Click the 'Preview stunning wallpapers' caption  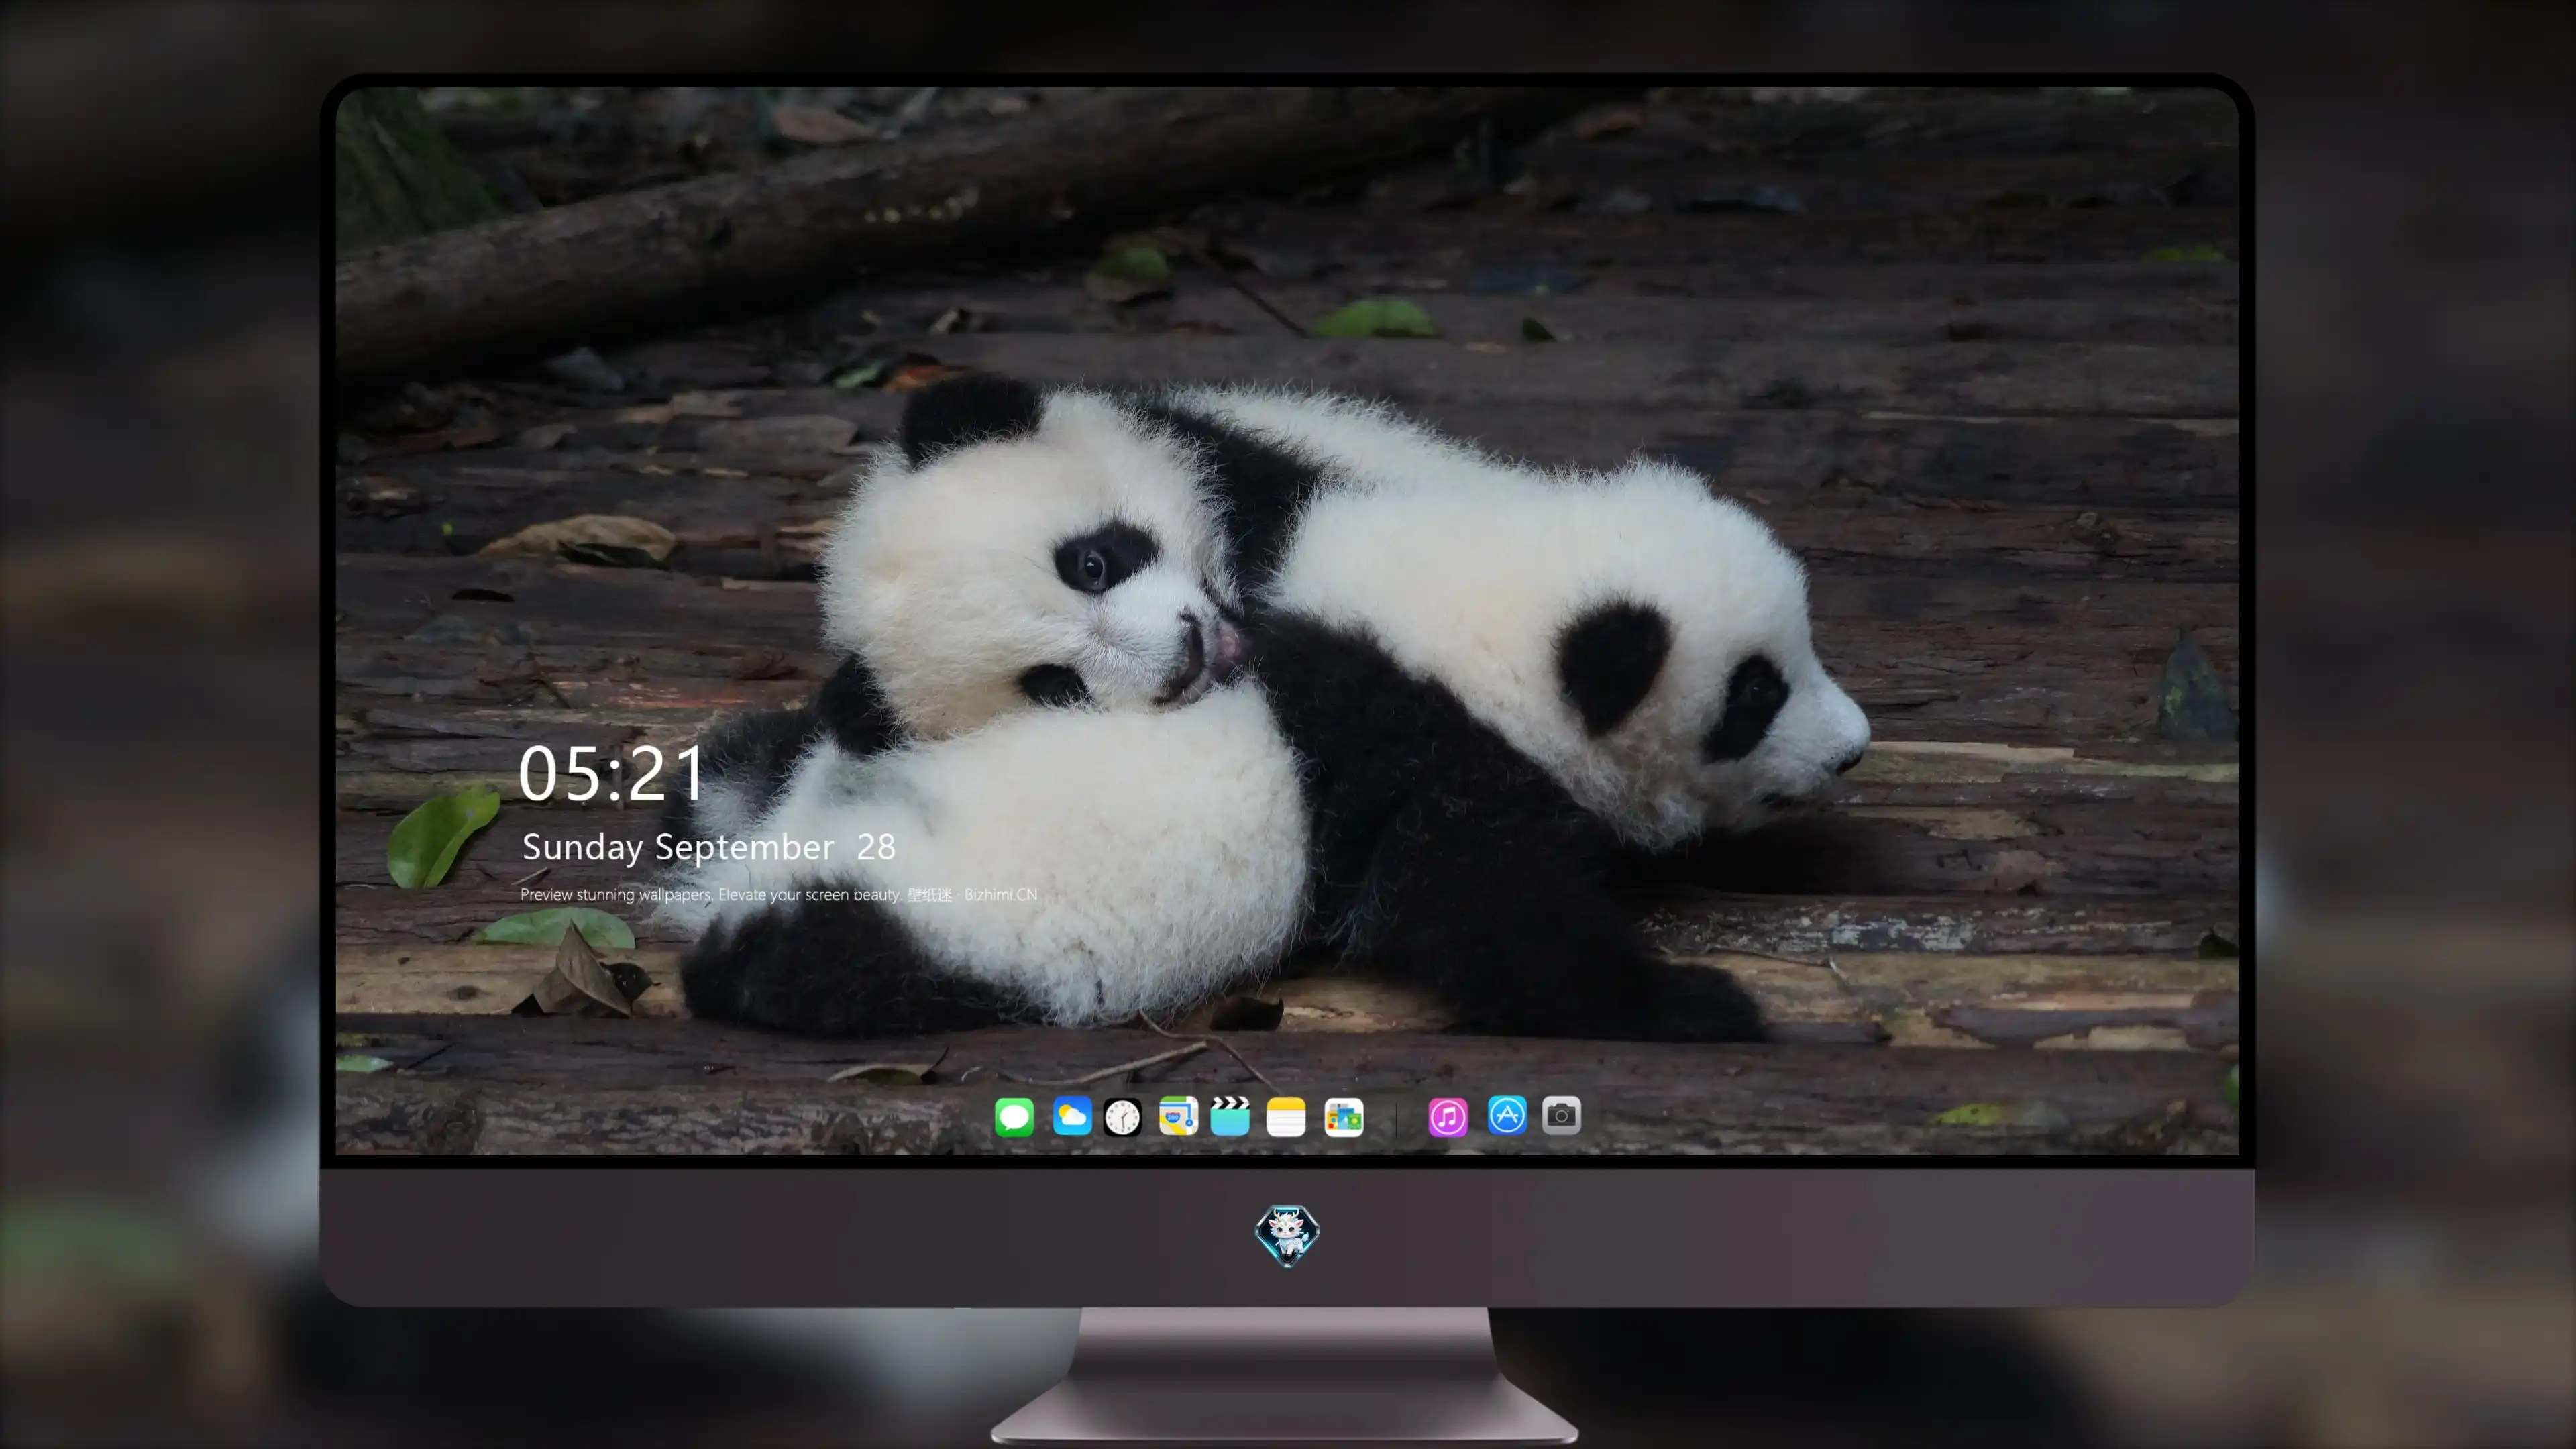coord(778,894)
